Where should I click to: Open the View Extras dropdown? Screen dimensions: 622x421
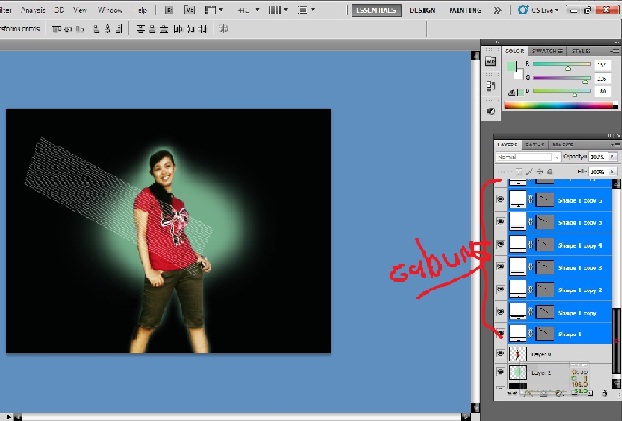[x=214, y=10]
